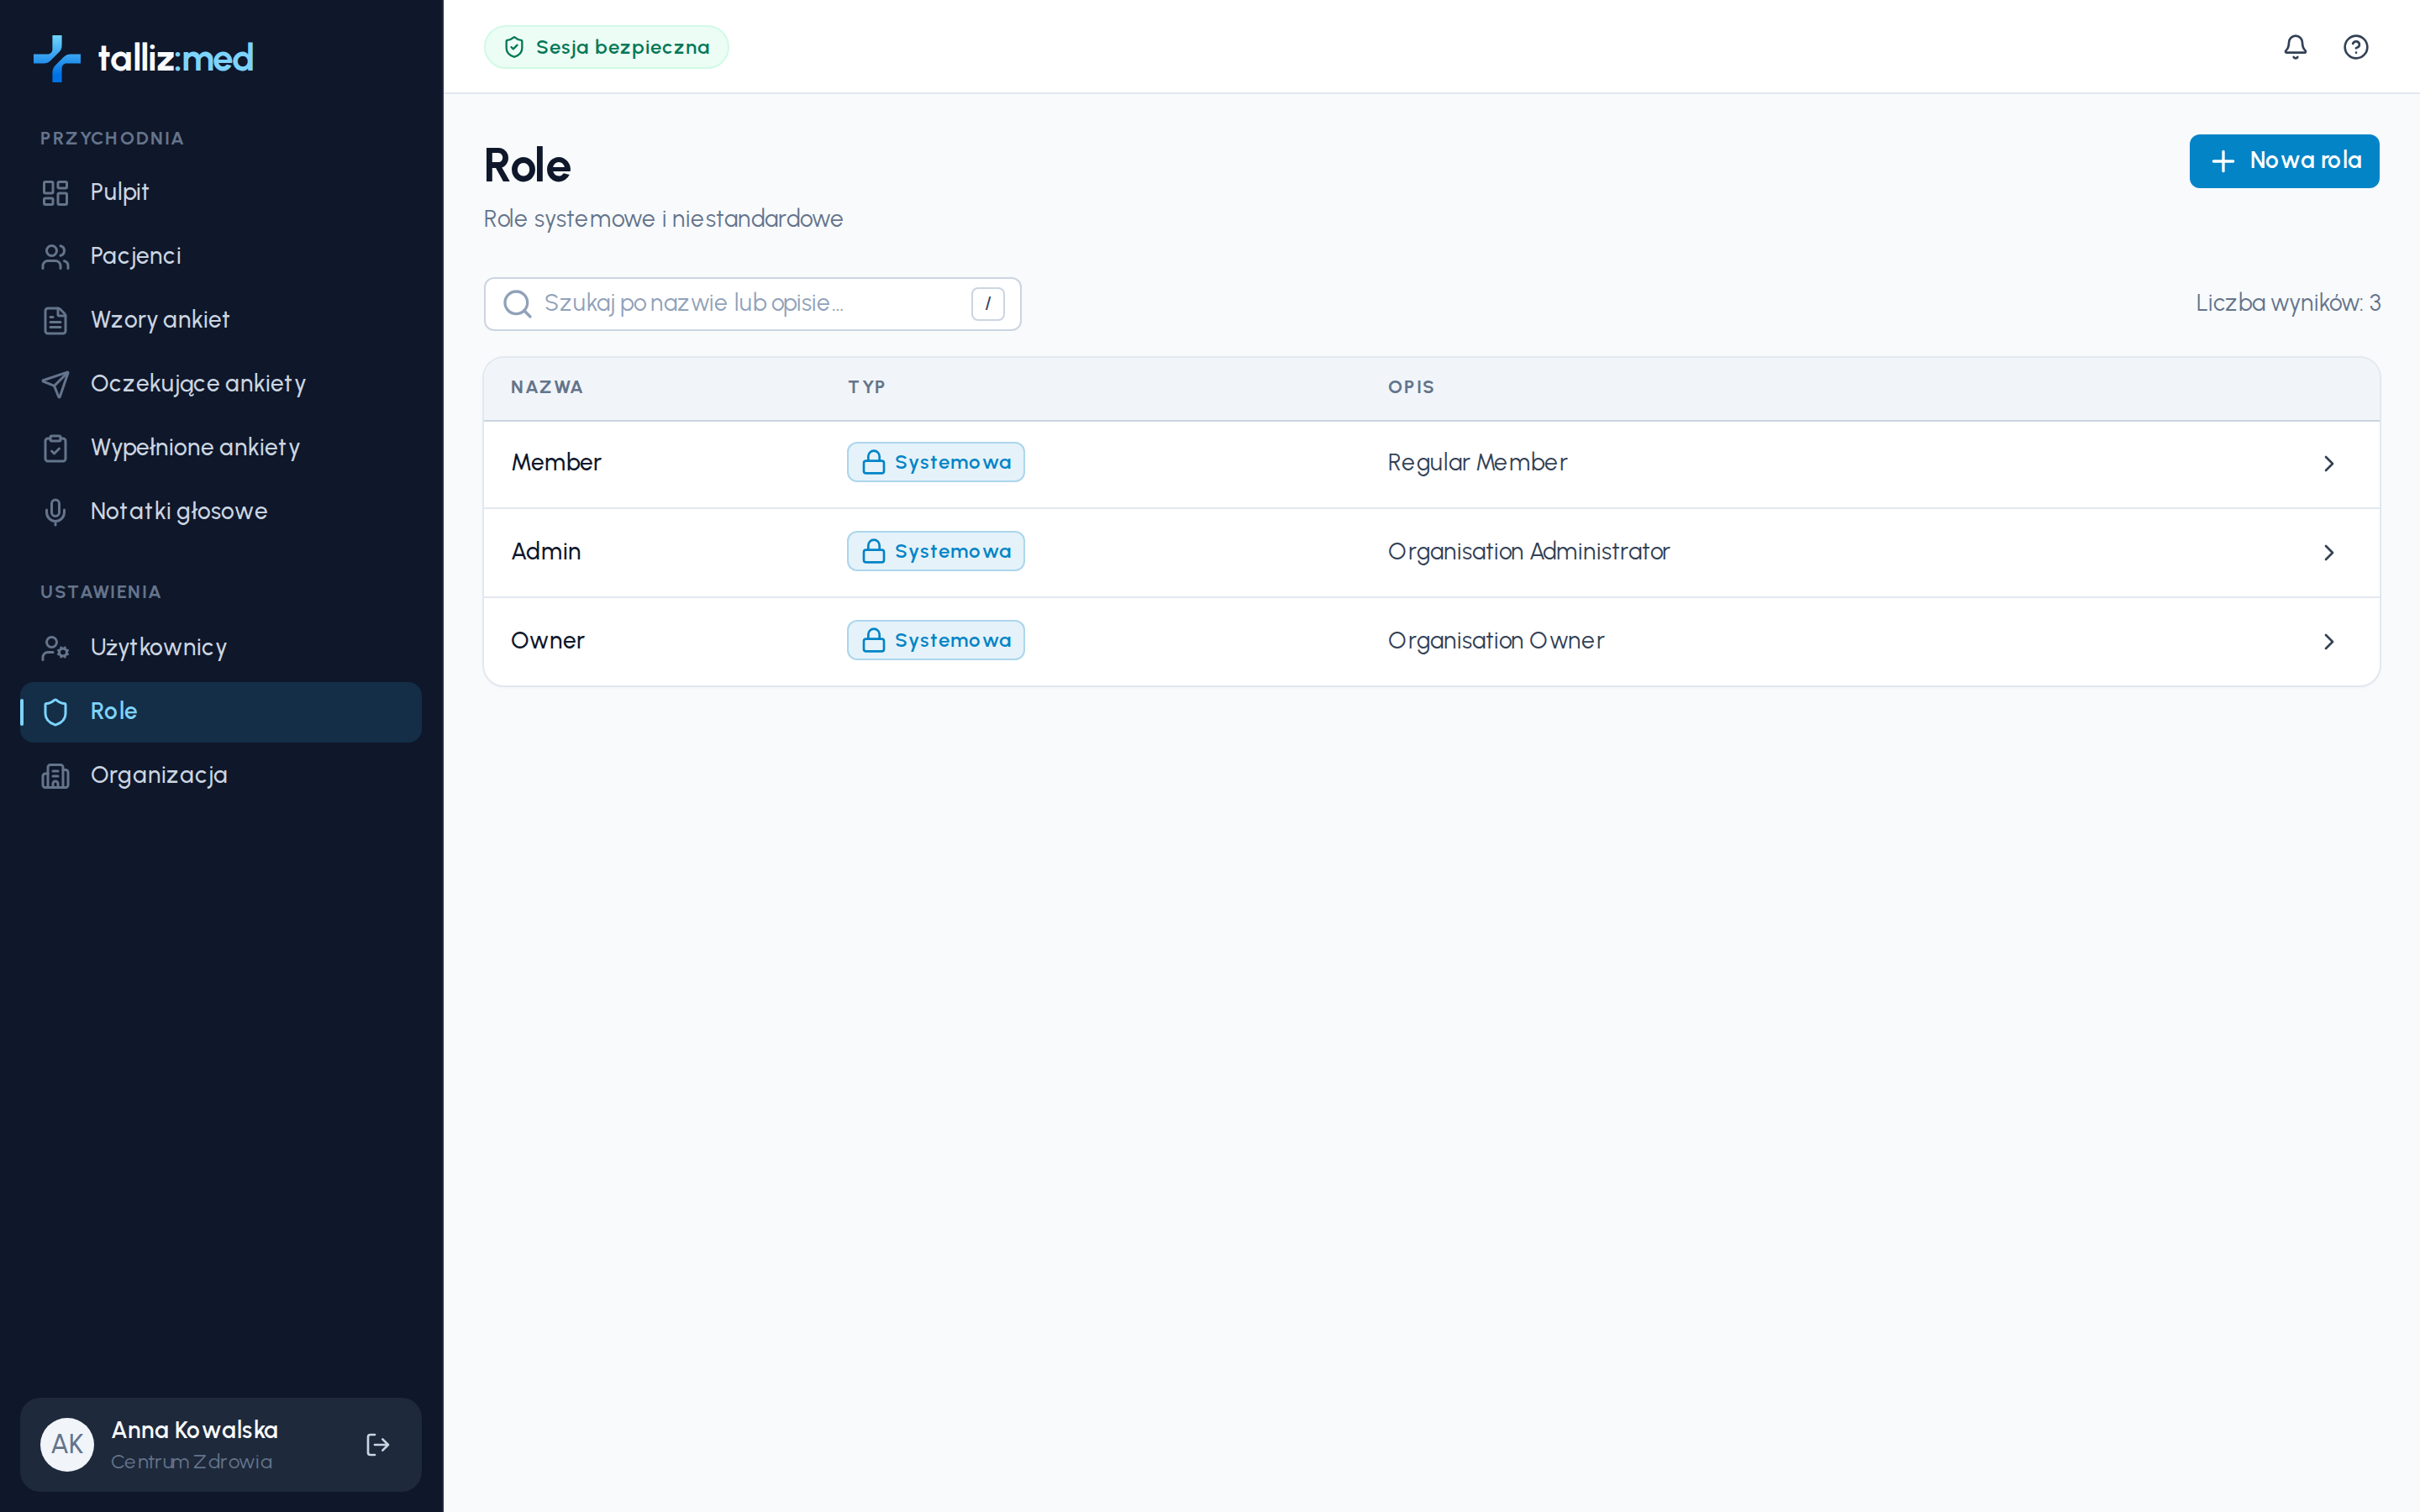The height and width of the screenshot is (1512, 2420).
Task: Click the Nowa rola button
Action: (x=2284, y=161)
